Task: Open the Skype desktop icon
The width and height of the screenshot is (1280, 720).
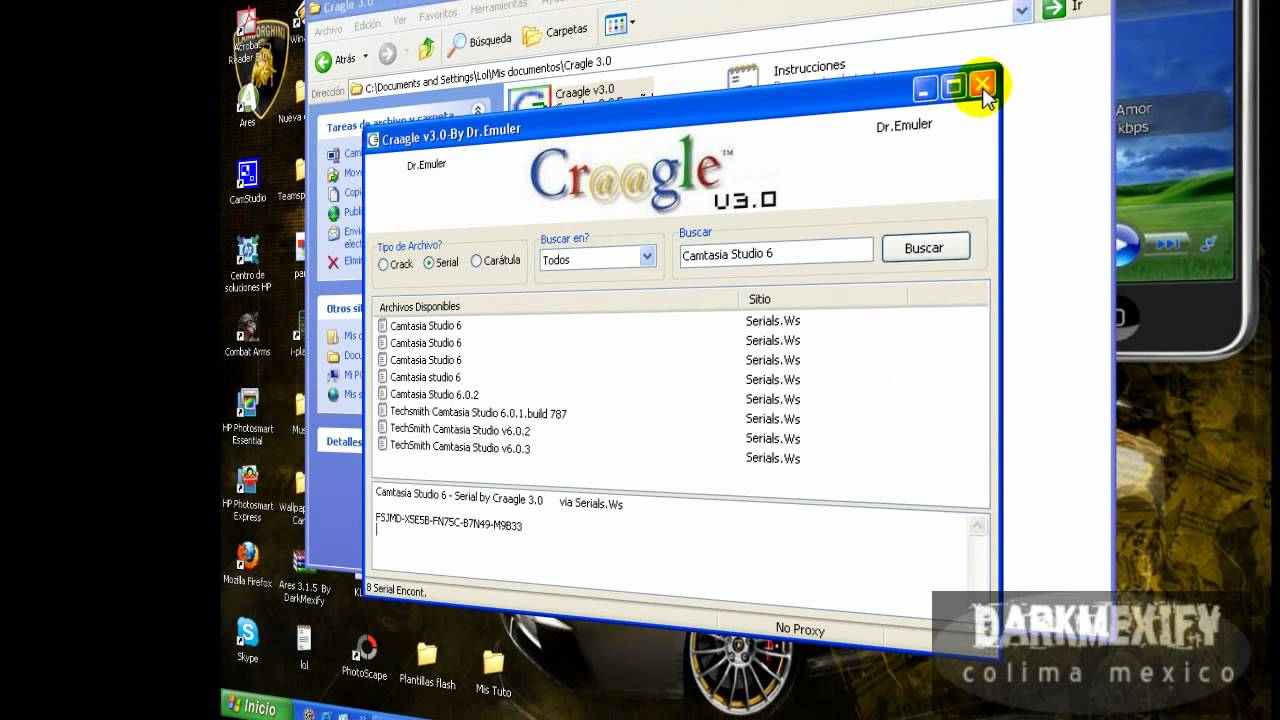Action: 247,640
